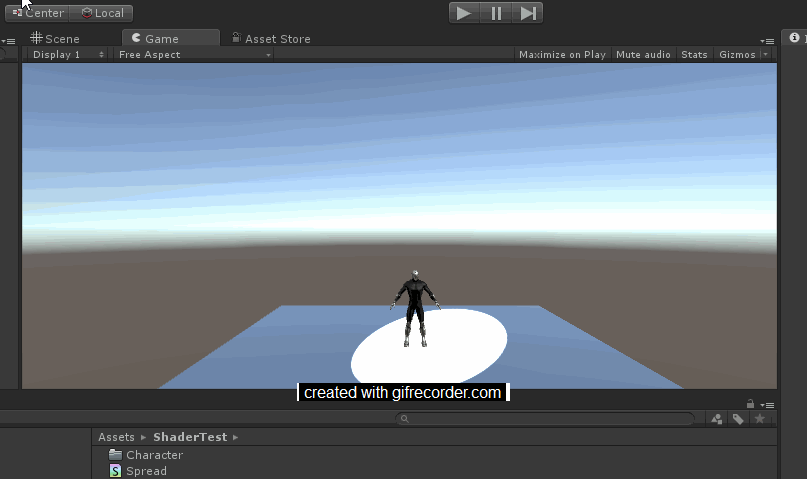Image resolution: width=807 pixels, height=479 pixels.
Task: Click the Search by Type icon
Action: pos(716,419)
